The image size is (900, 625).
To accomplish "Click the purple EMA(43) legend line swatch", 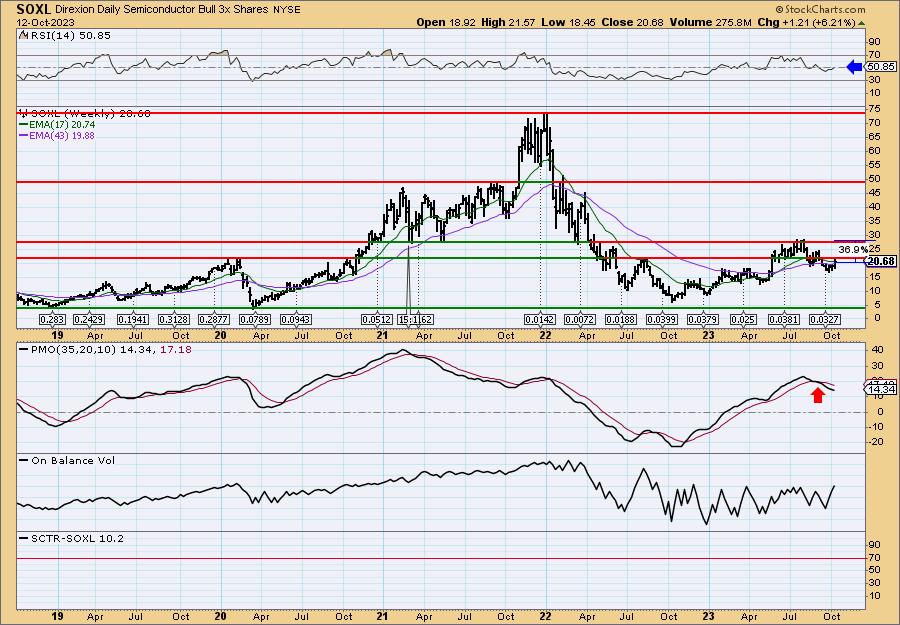I will (24, 136).
